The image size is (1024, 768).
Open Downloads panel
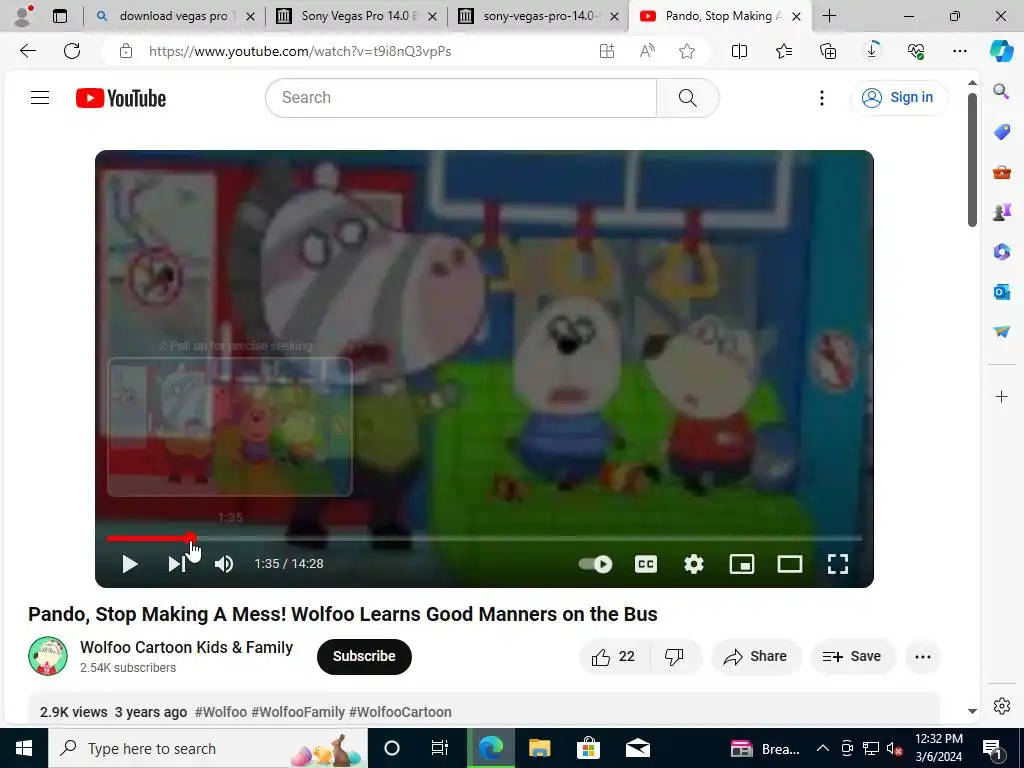pos(872,51)
